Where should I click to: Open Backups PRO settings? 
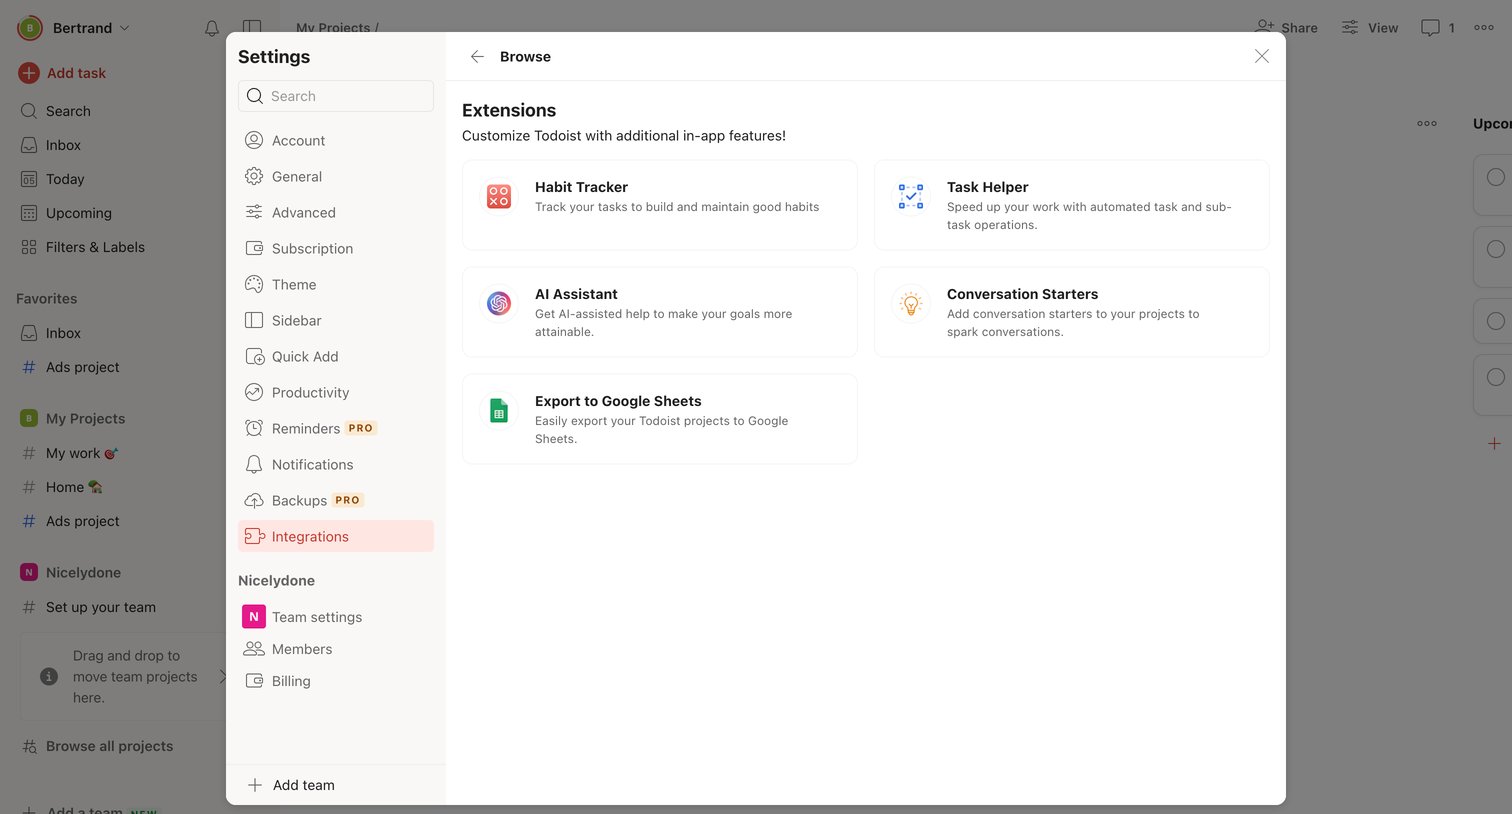[336, 501]
